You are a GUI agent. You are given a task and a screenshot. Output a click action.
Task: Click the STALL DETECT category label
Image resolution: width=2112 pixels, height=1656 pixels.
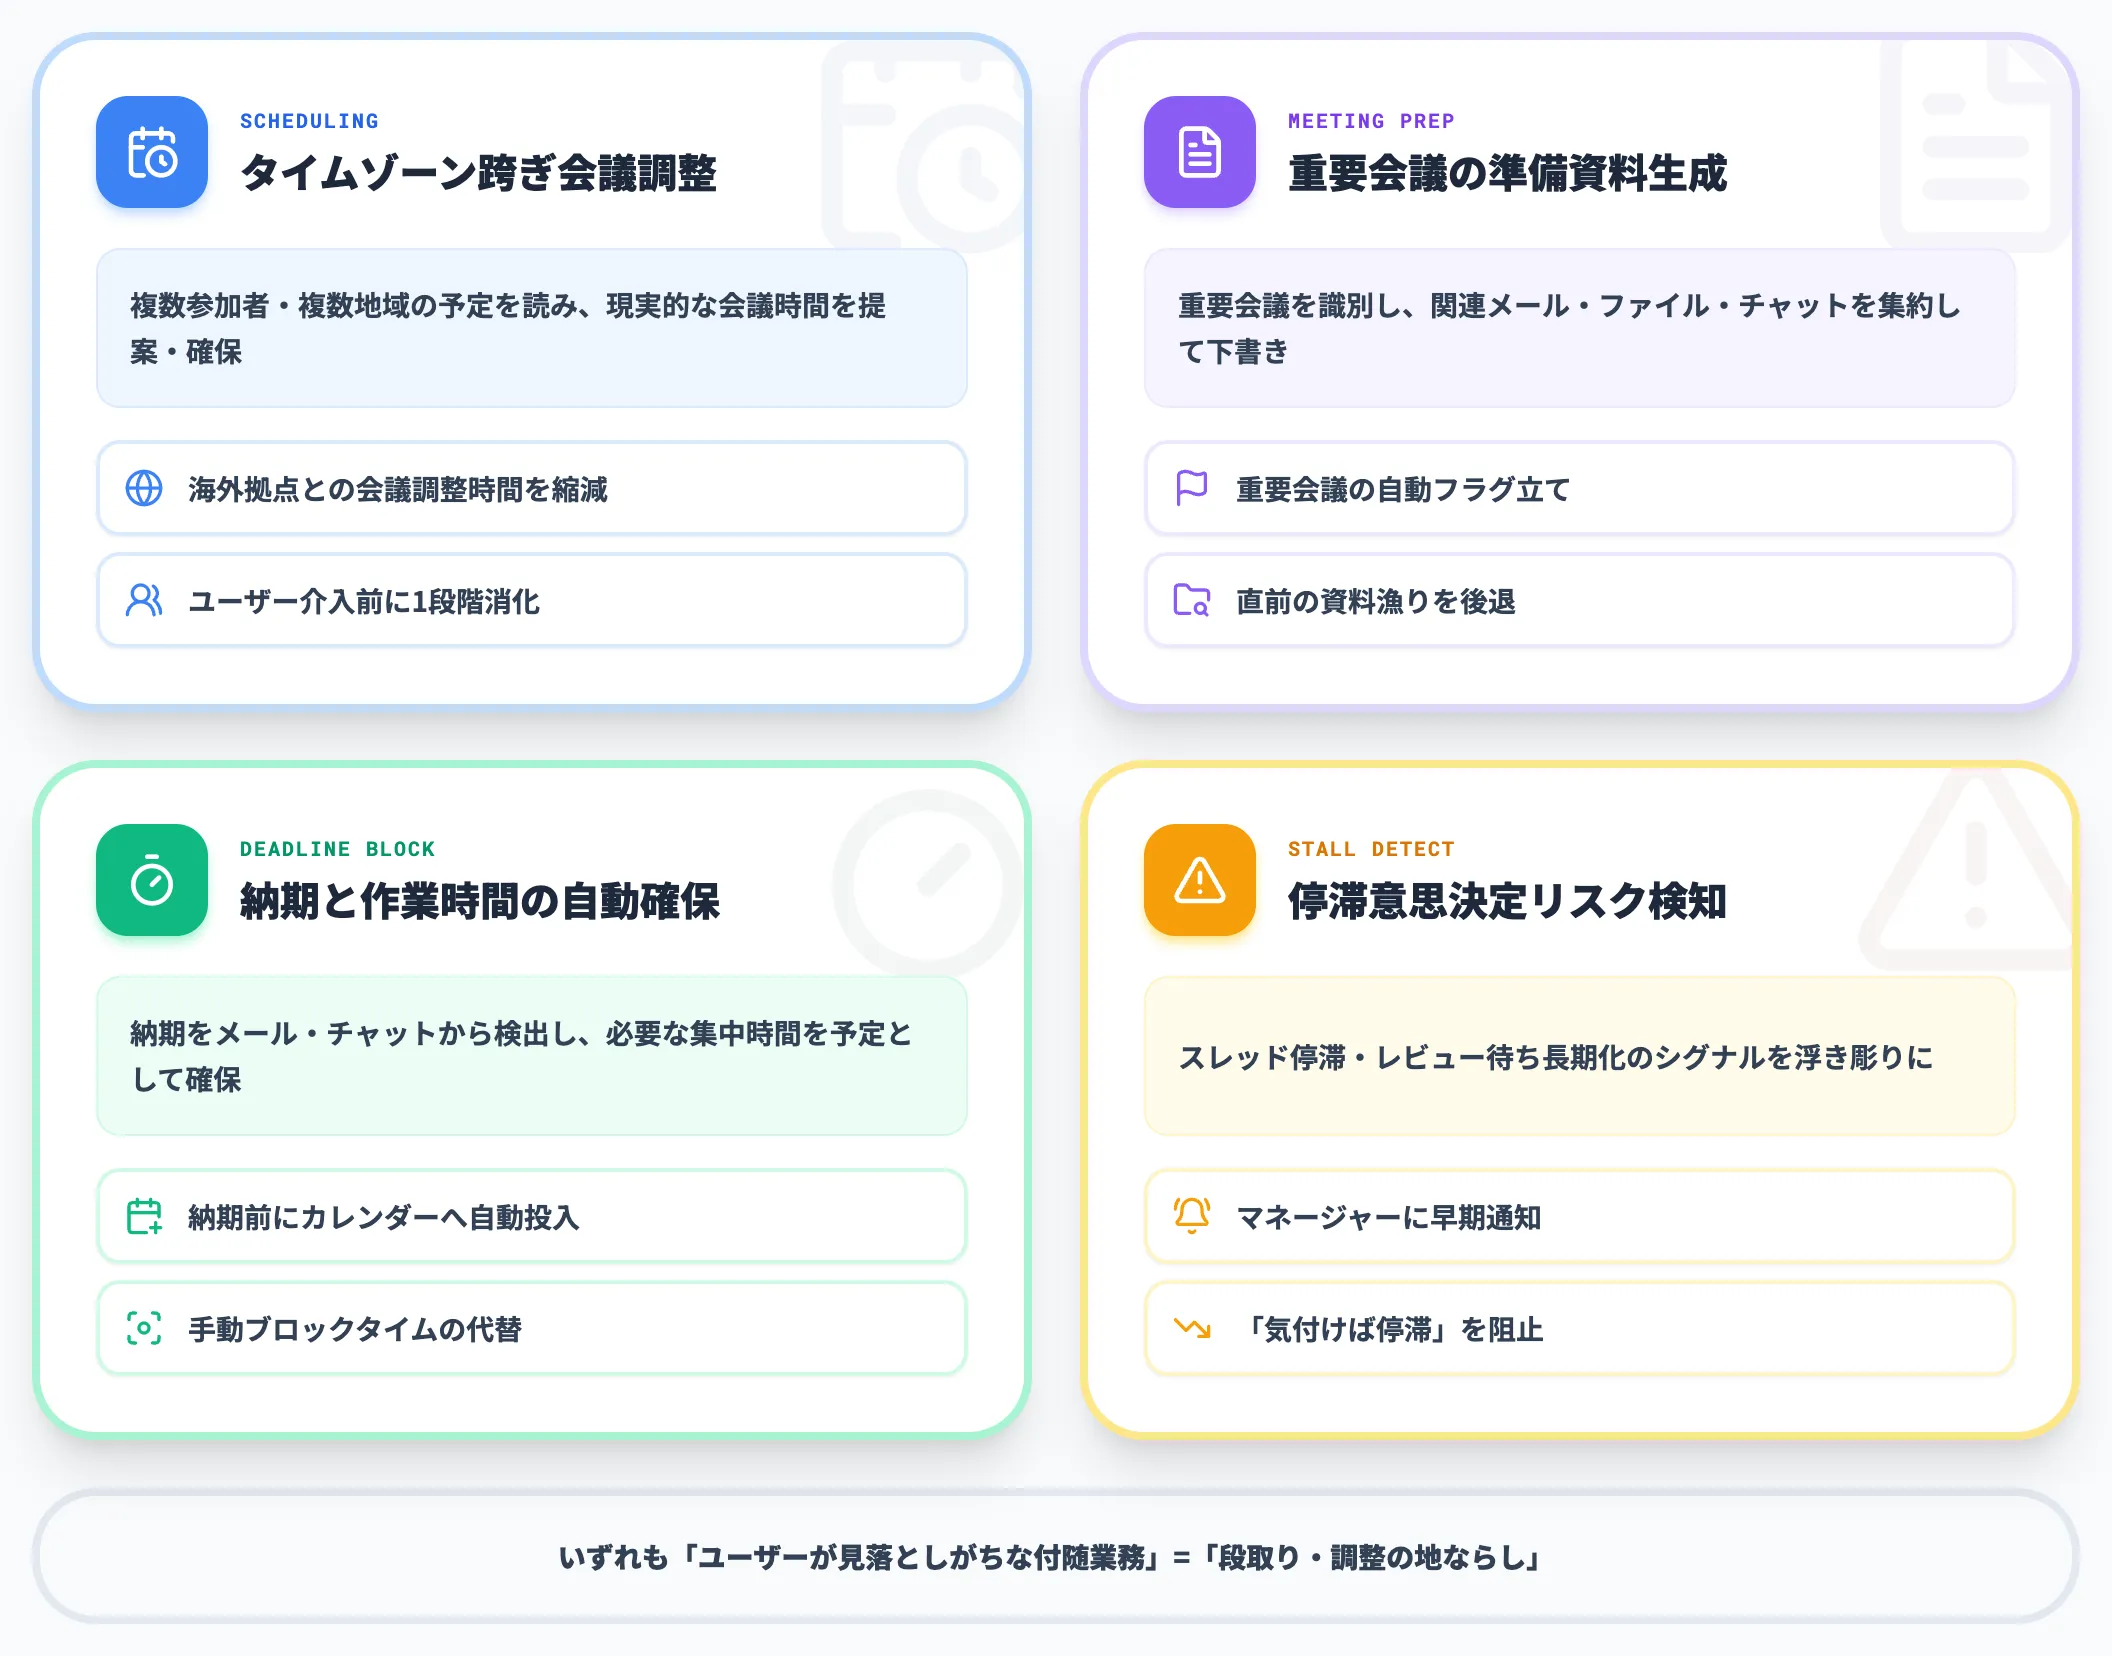[1371, 849]
